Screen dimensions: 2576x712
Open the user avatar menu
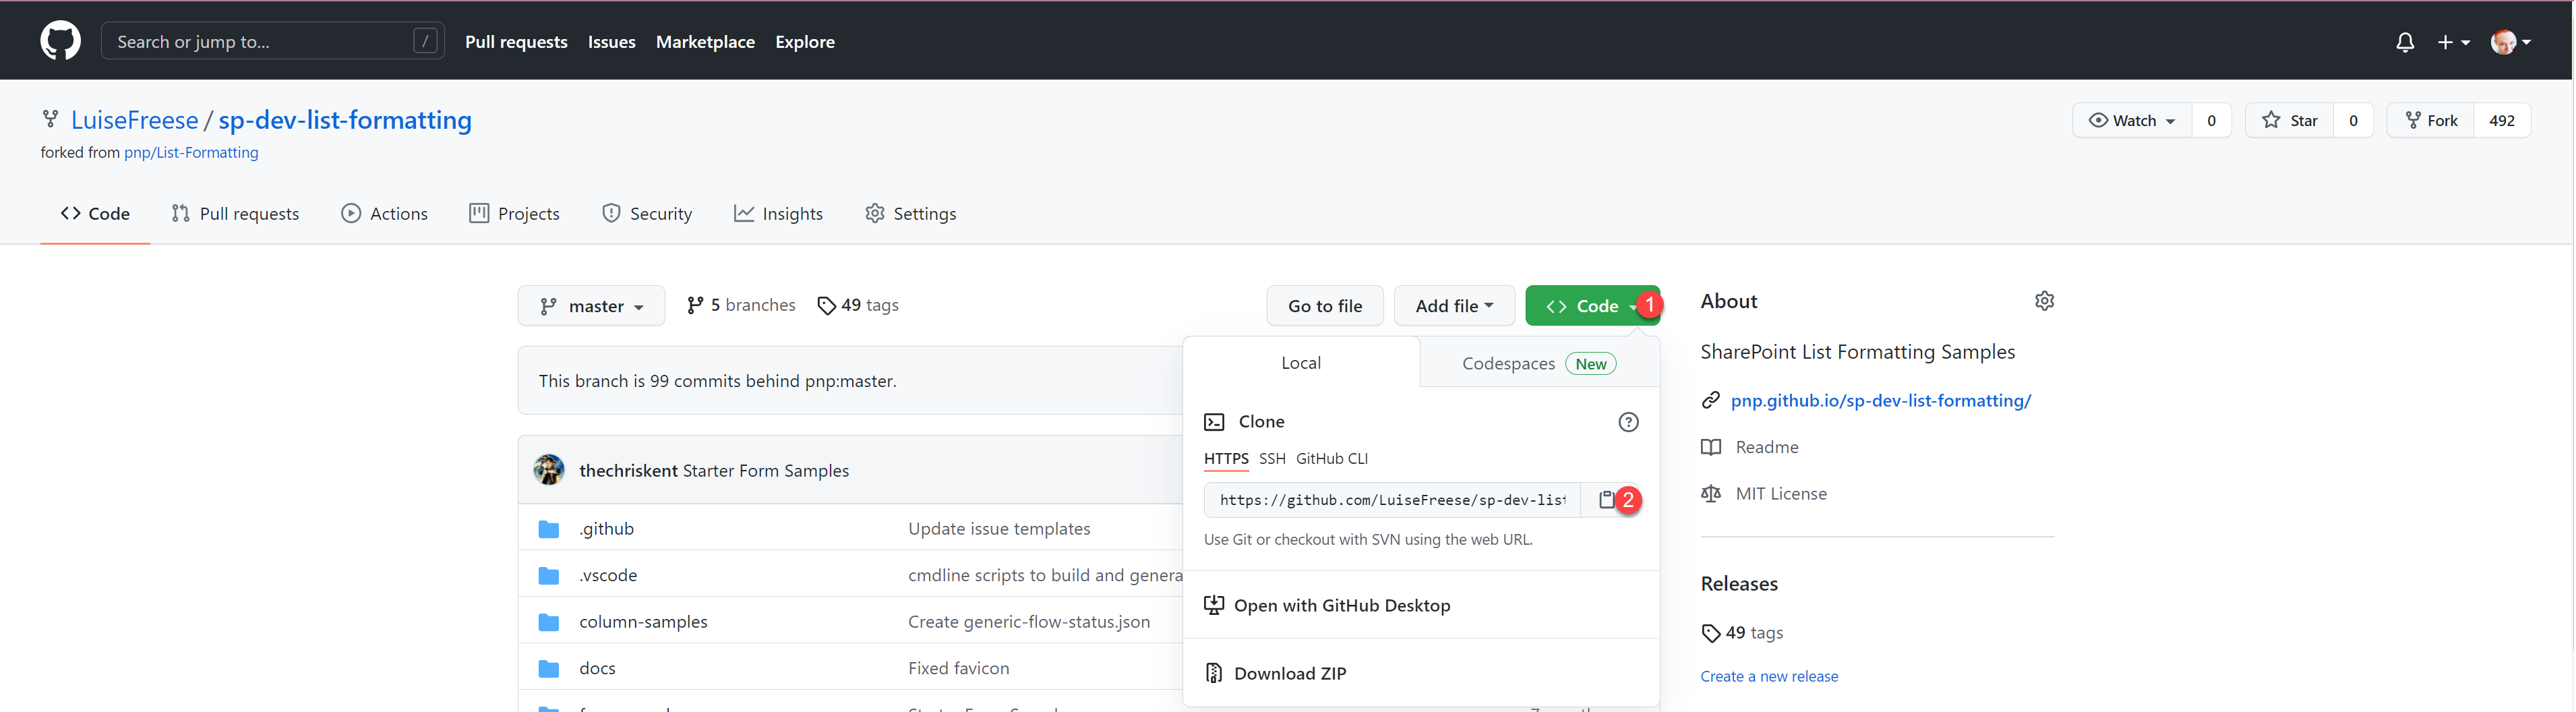[2510, 42]
